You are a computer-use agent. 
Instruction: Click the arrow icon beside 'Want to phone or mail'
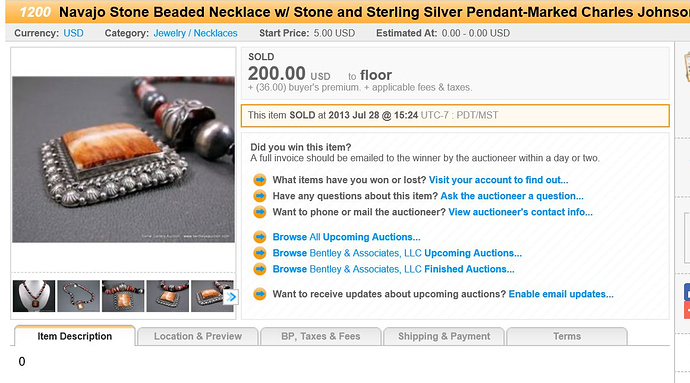pos(260,212)
